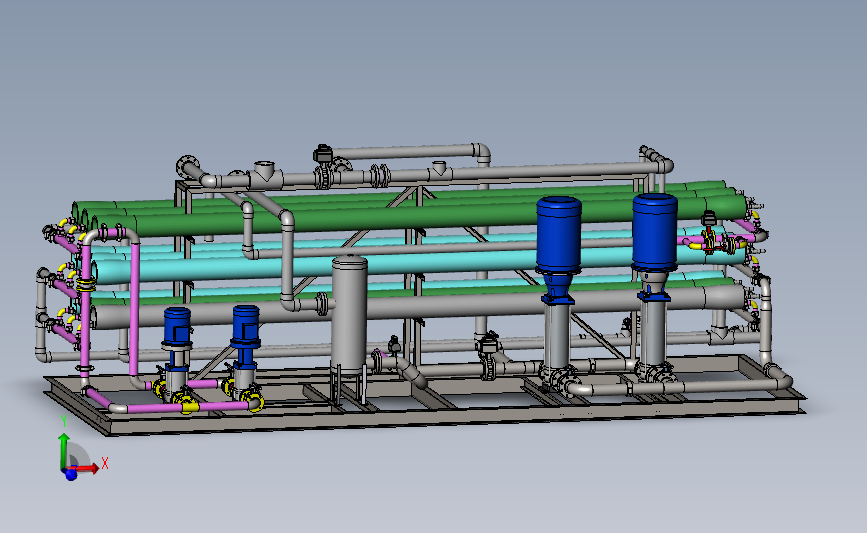
Task: Select the front green membrane vessel
Action: pyautogui.click(x=420, y=215)
